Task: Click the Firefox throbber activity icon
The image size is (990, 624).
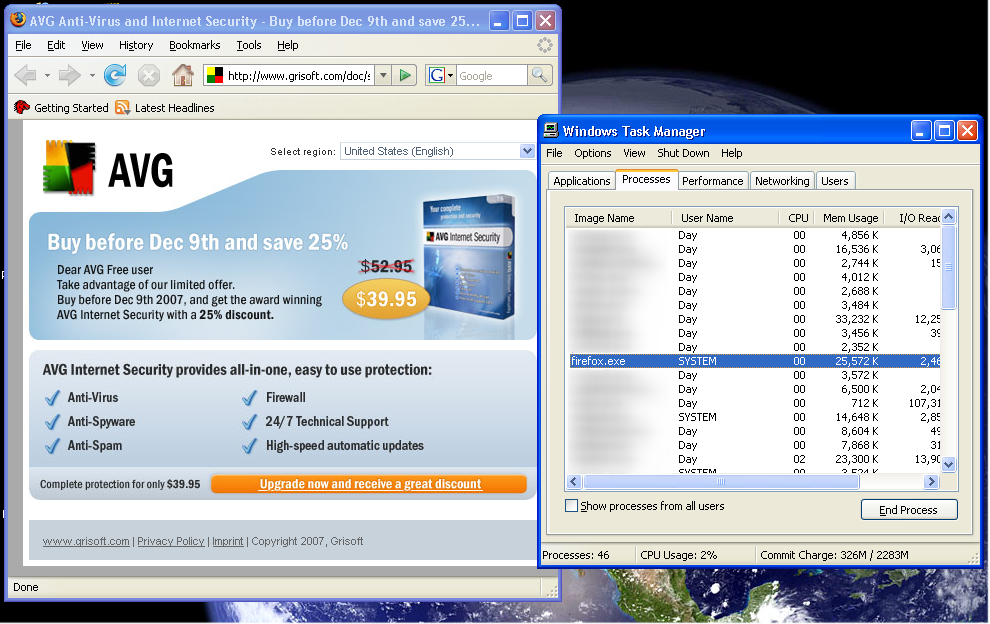Action: (545, 45)
